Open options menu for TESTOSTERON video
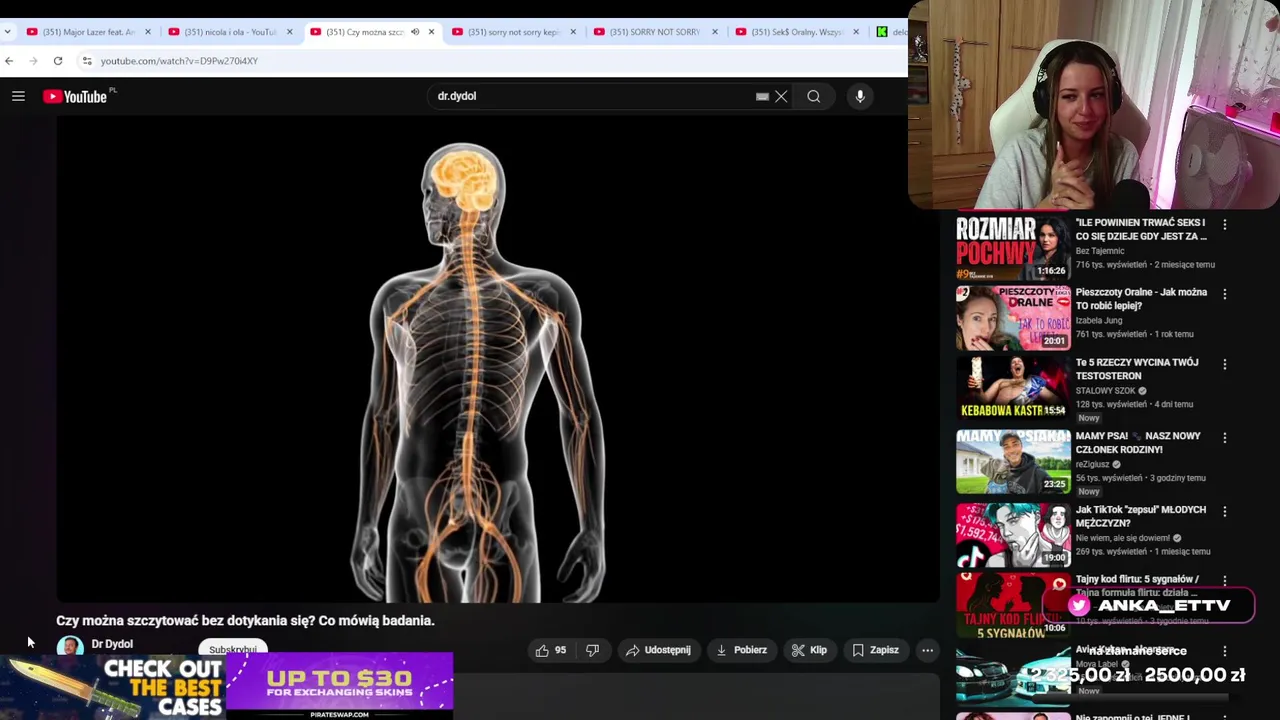Image resolution: width=1280 pixels, height=720 pixels. coord(1225,365)
